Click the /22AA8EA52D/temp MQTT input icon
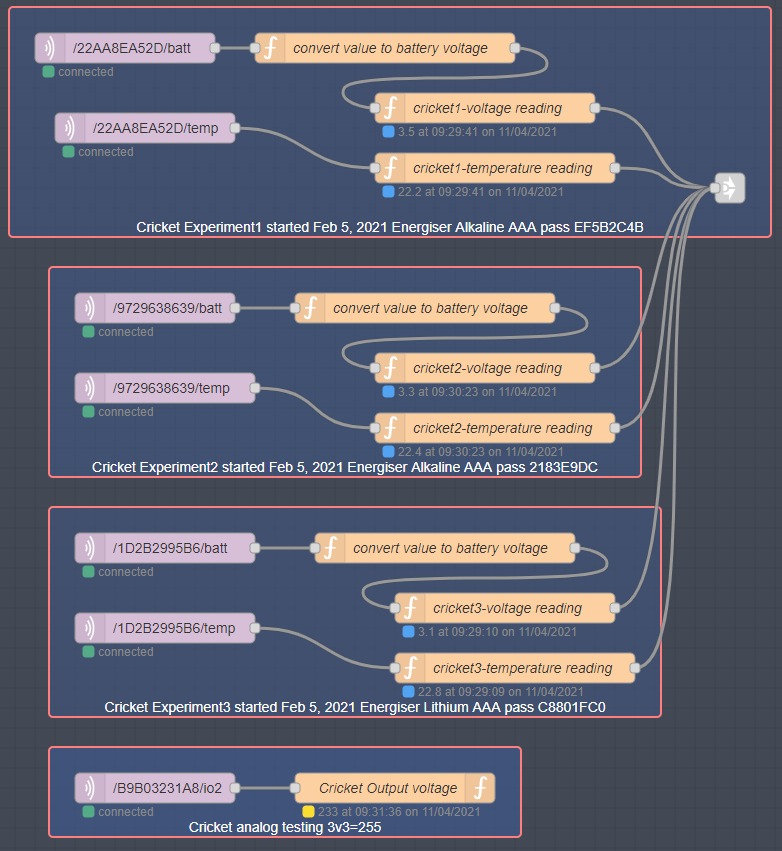Image resolution: width=782 pixels, height=851 pixels. (70, 128)
